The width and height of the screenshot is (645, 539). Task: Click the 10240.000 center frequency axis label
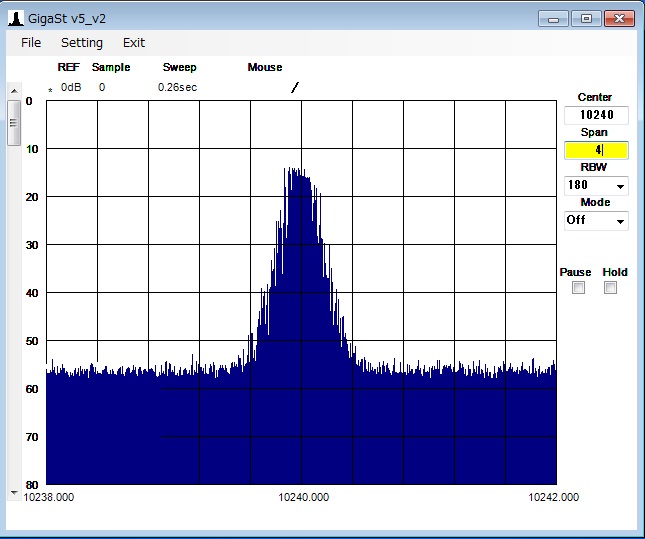pos(304,497)
